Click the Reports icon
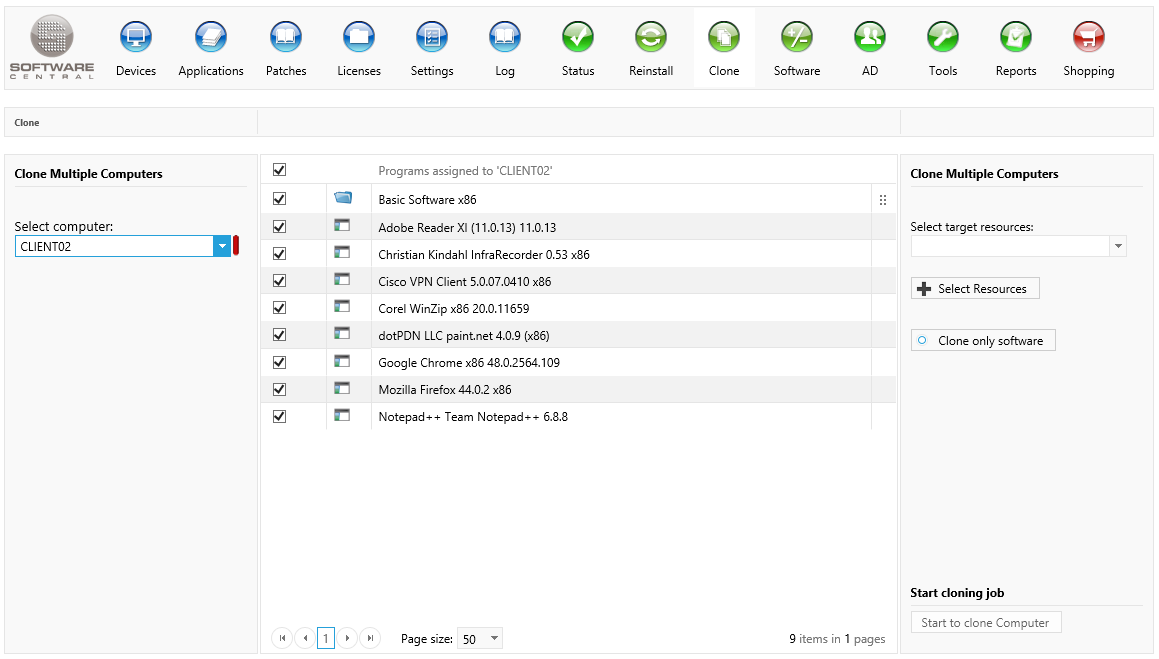1159x659 pixels. [1016, 38]
